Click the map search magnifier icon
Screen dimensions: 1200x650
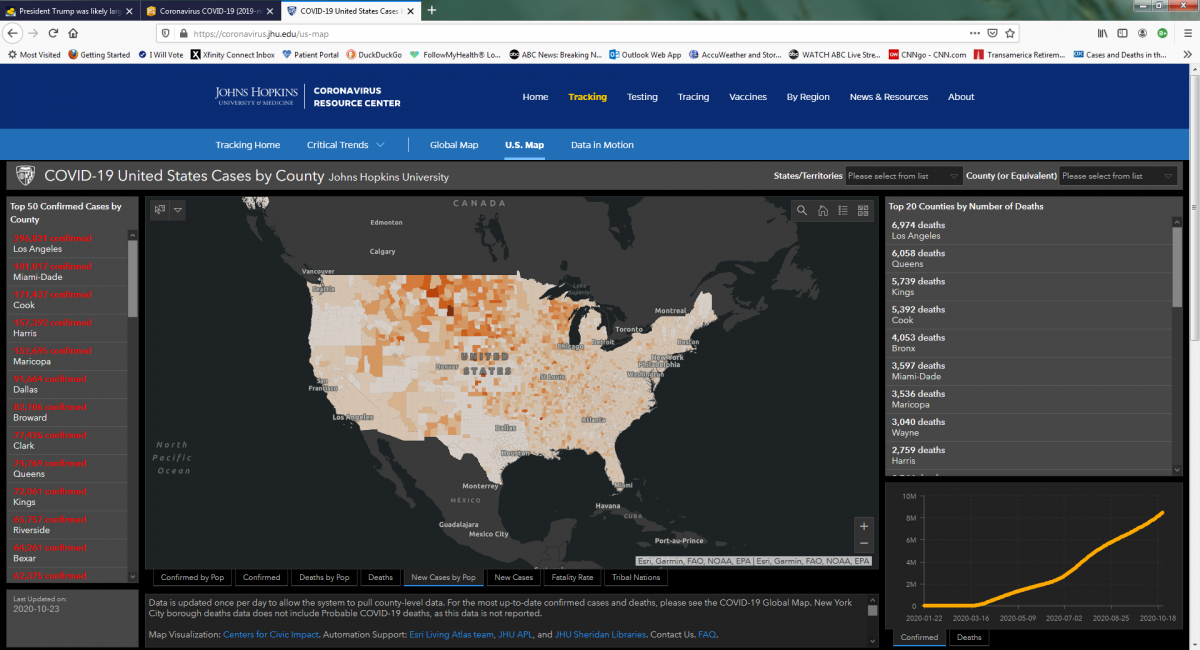(802, 210)
